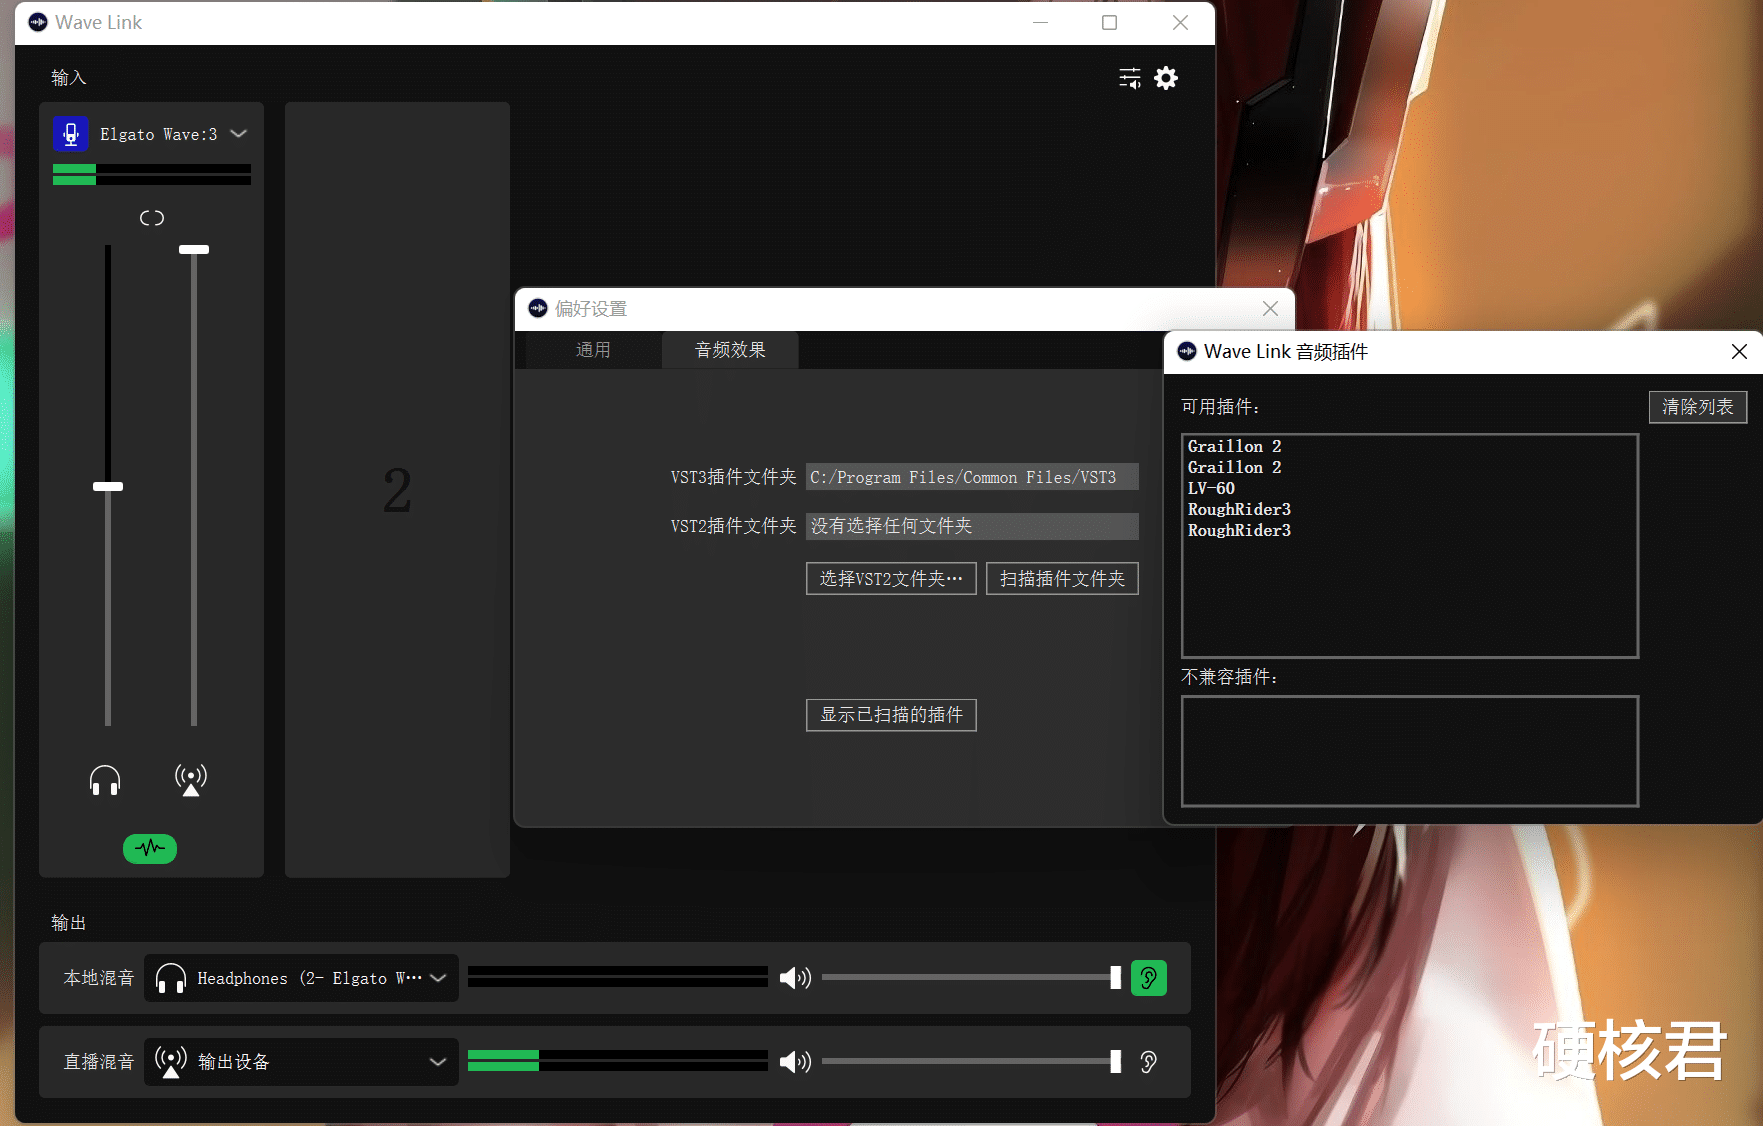The width and height of the screenshot is (1763, 1126).
Task: Open audio effects via green waveform button
Action: [150, 848]
